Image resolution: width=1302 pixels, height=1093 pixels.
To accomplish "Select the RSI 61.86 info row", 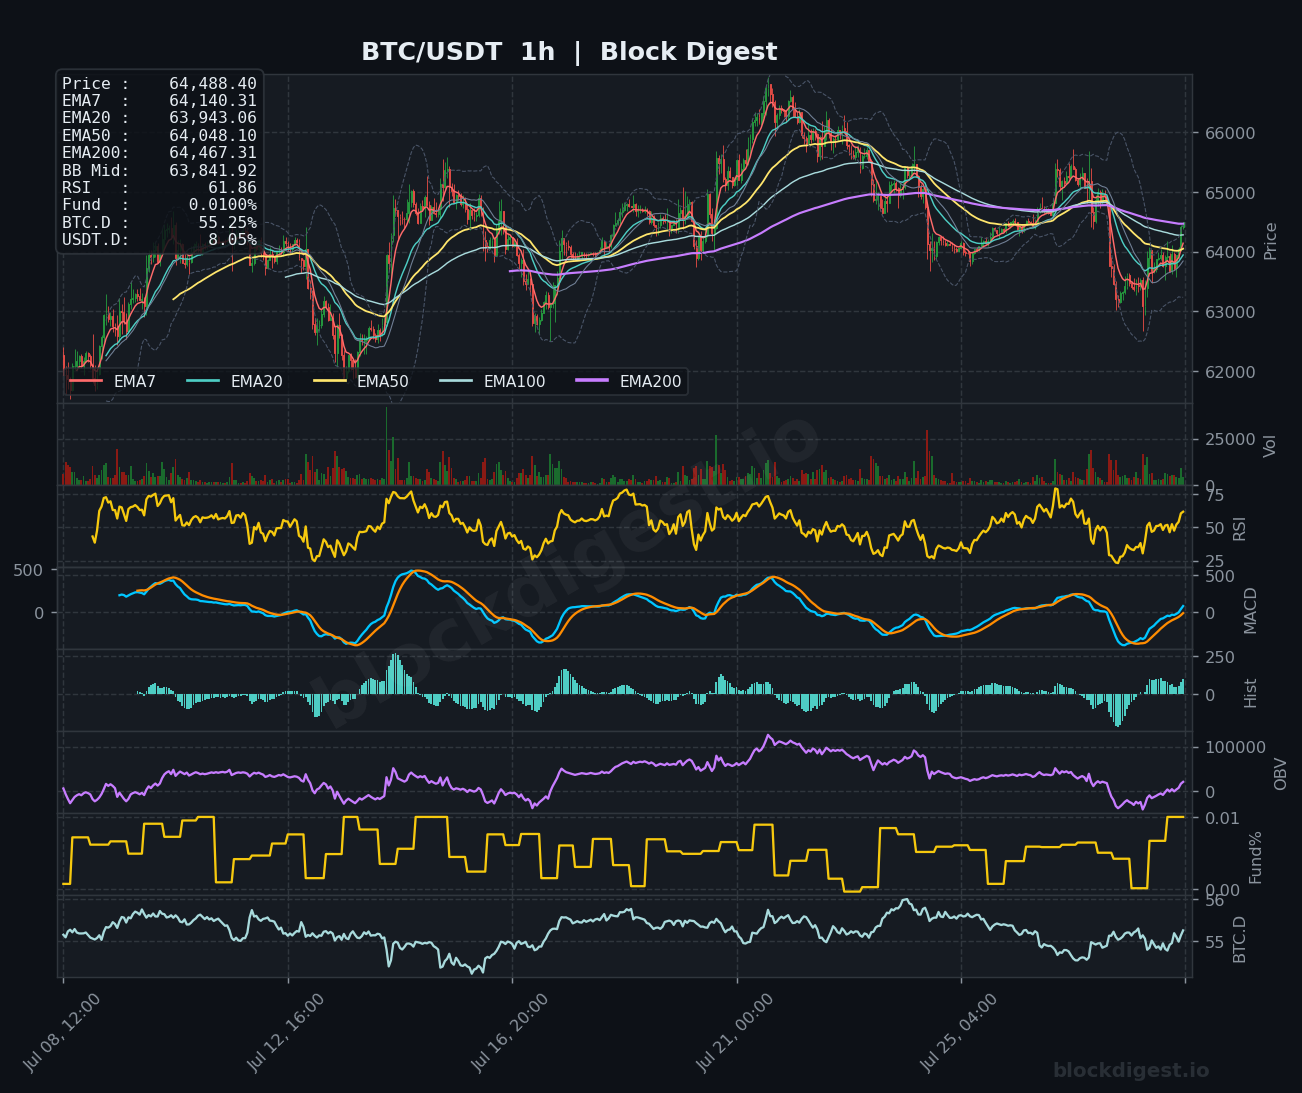I will 159,188.
